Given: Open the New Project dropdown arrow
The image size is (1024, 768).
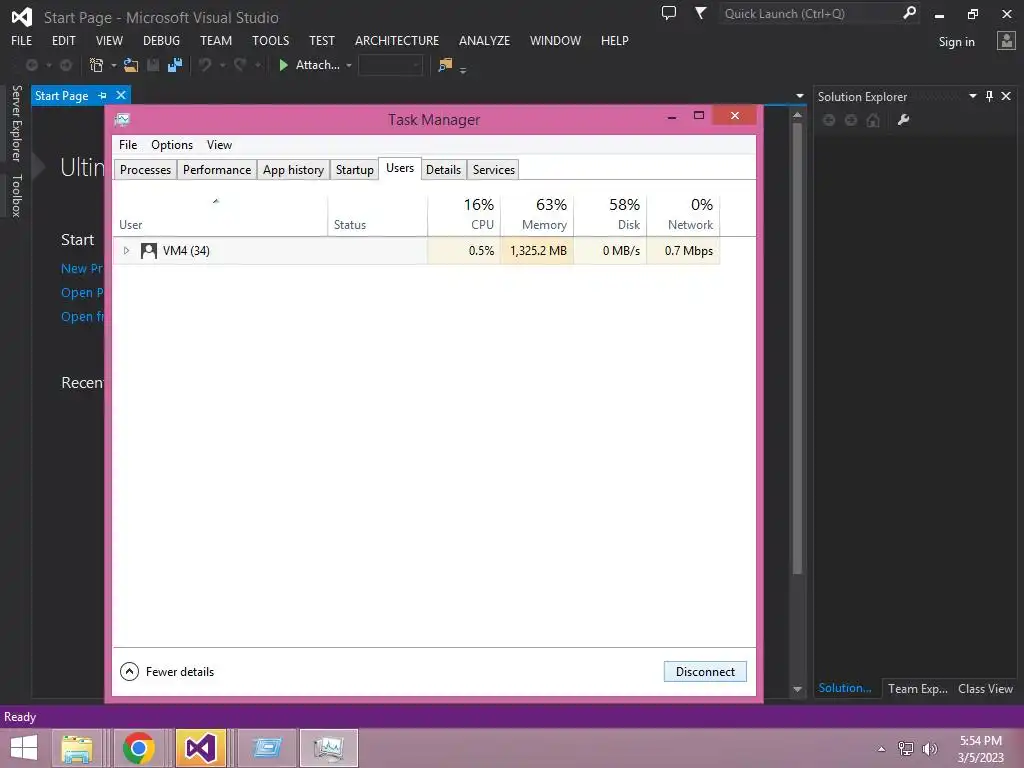Looking at the screenshot, I should (x=113, y=65).
